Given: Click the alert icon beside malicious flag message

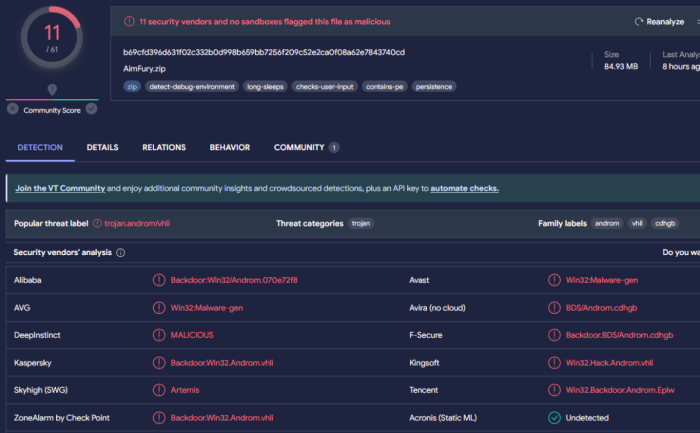Looking at the screenshot, I should point(129,21).
